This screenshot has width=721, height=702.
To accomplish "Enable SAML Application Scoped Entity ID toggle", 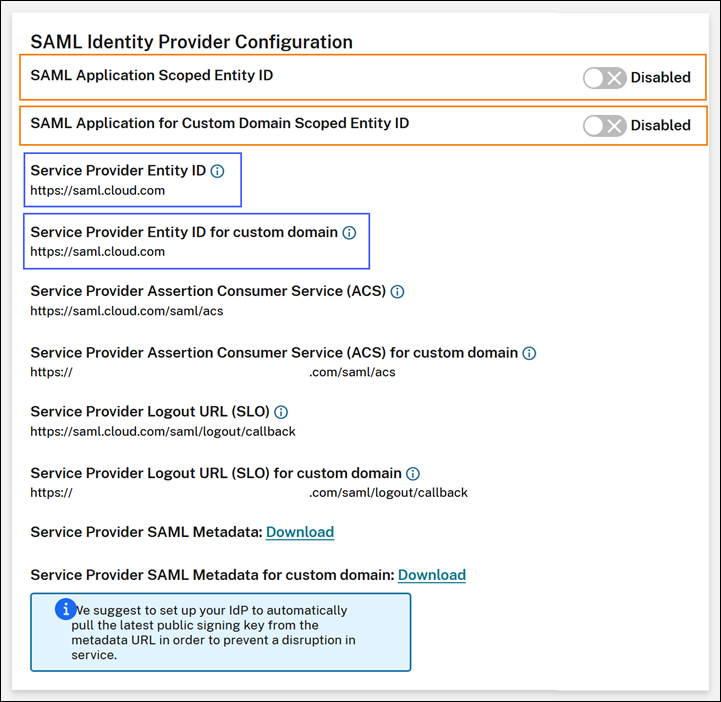I will point(605,77).
